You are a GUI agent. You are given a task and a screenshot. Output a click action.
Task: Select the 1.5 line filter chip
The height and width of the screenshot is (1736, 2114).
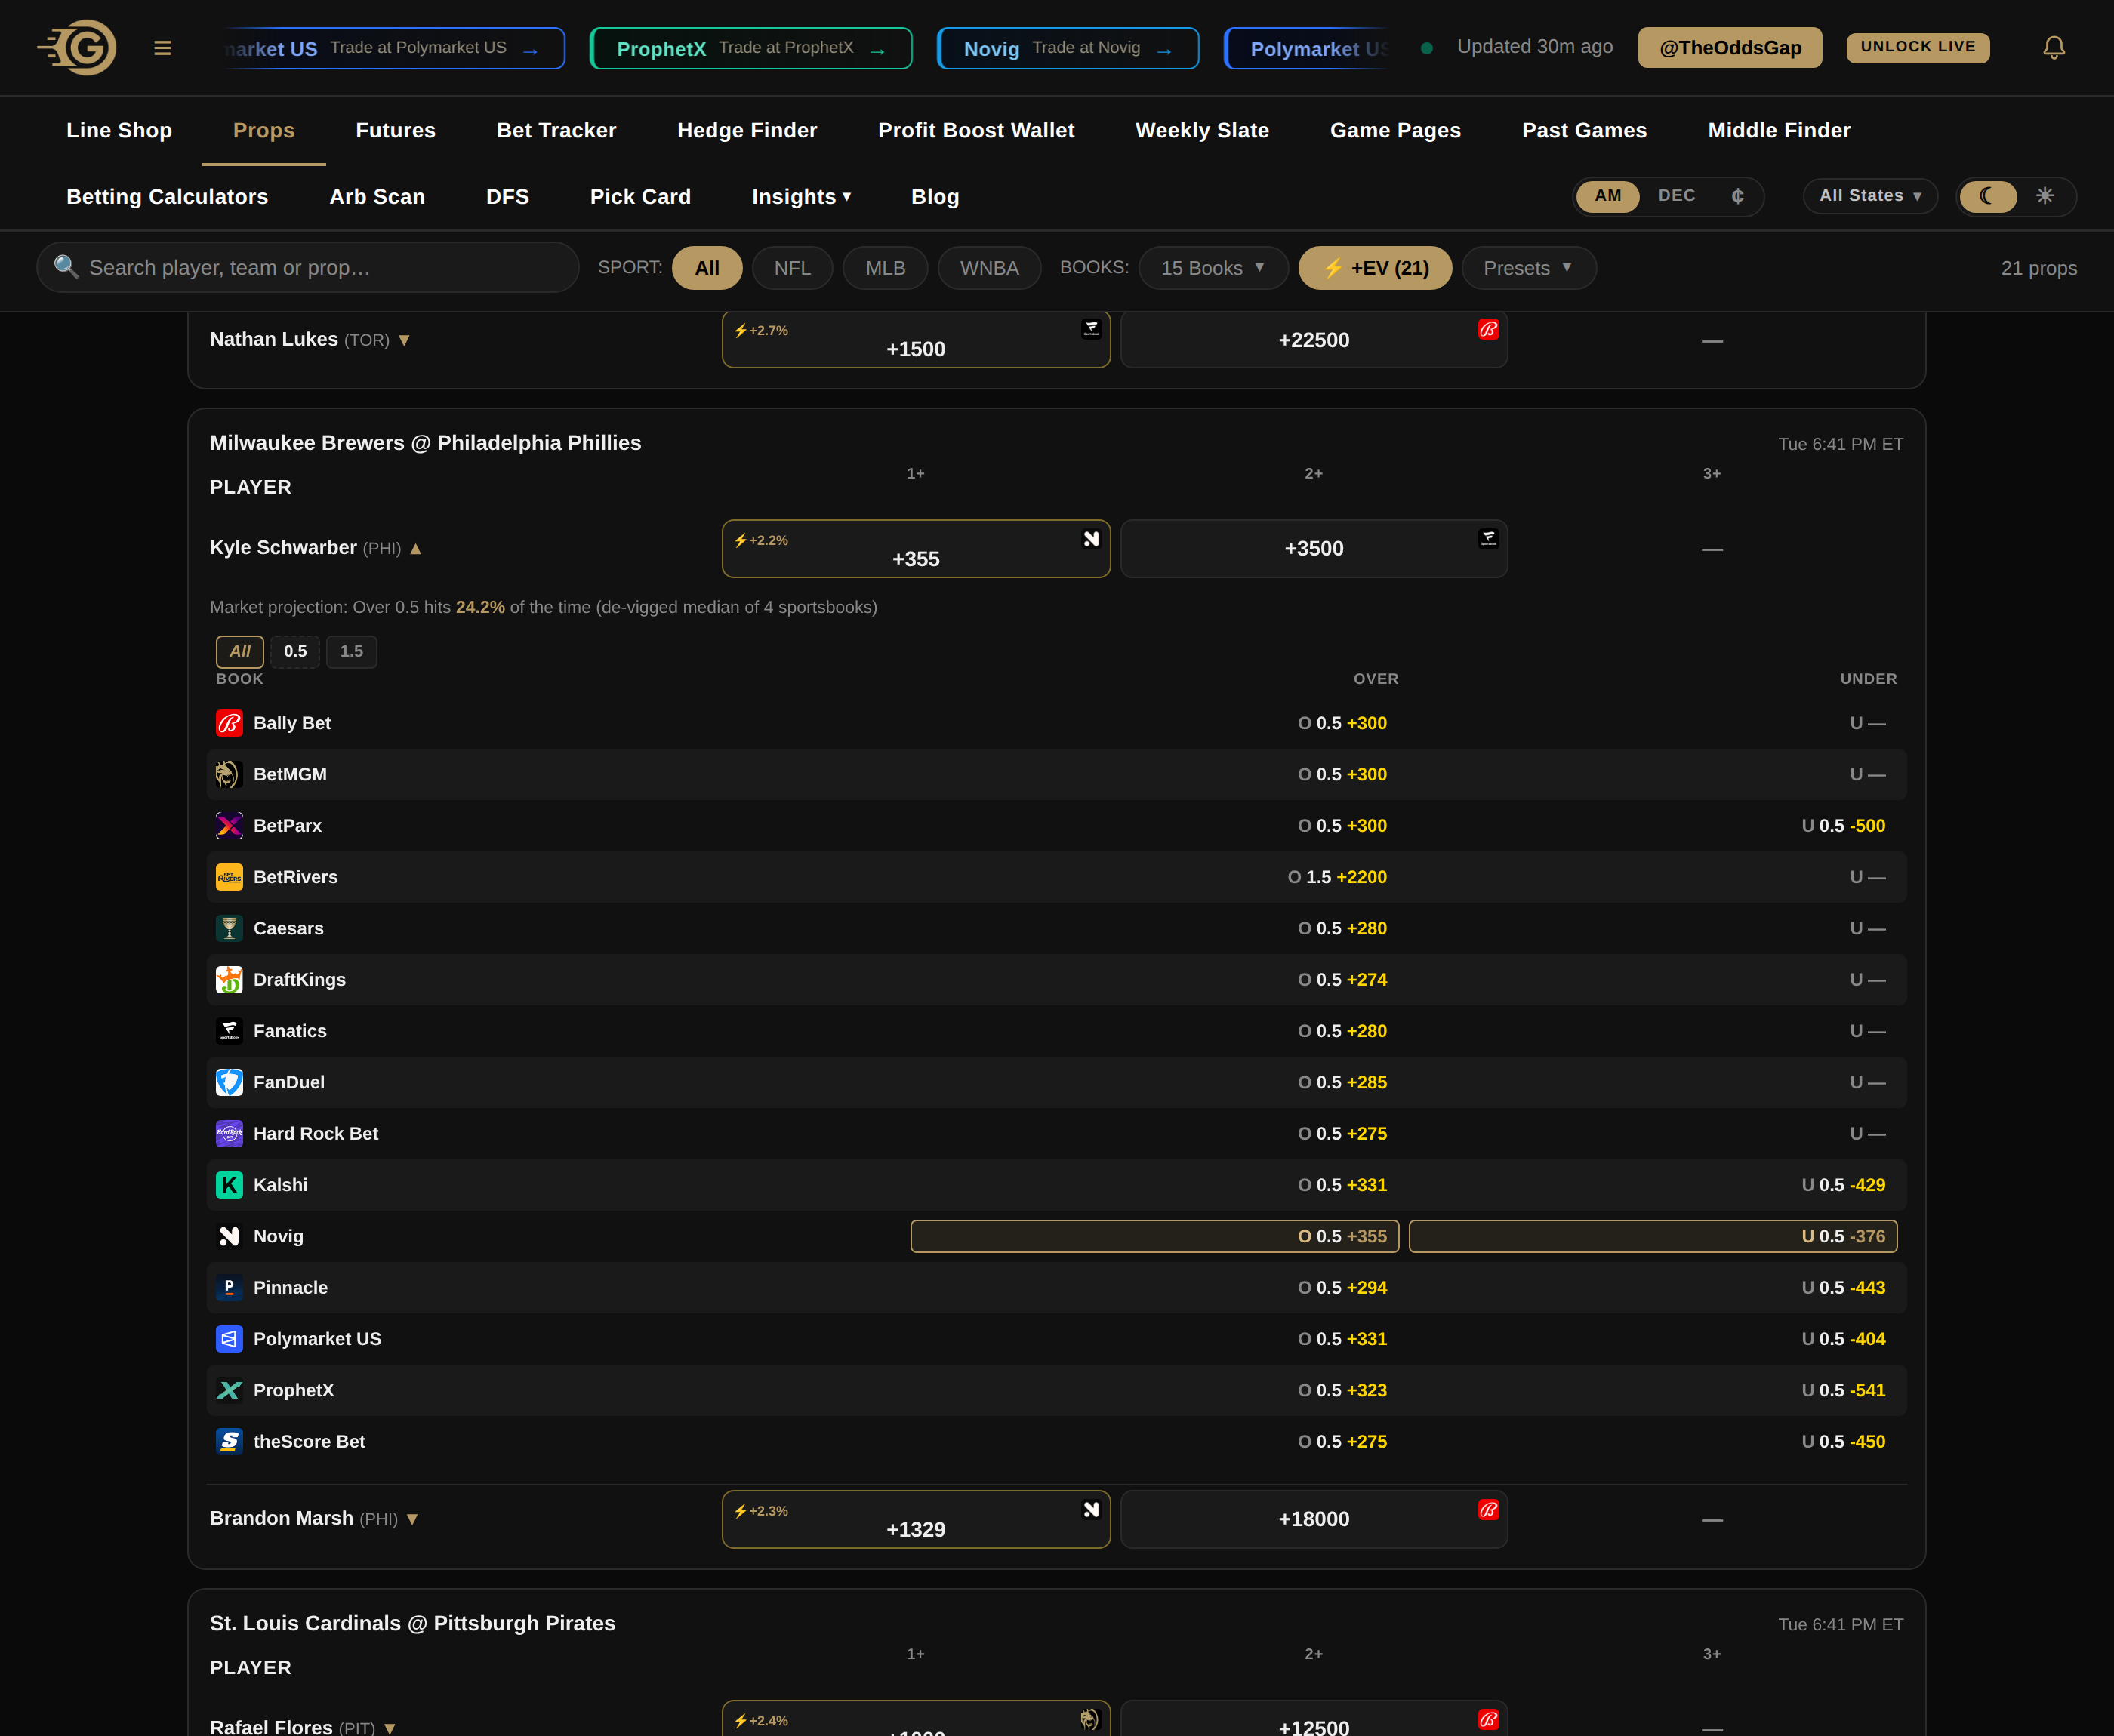tap(351, 652)
